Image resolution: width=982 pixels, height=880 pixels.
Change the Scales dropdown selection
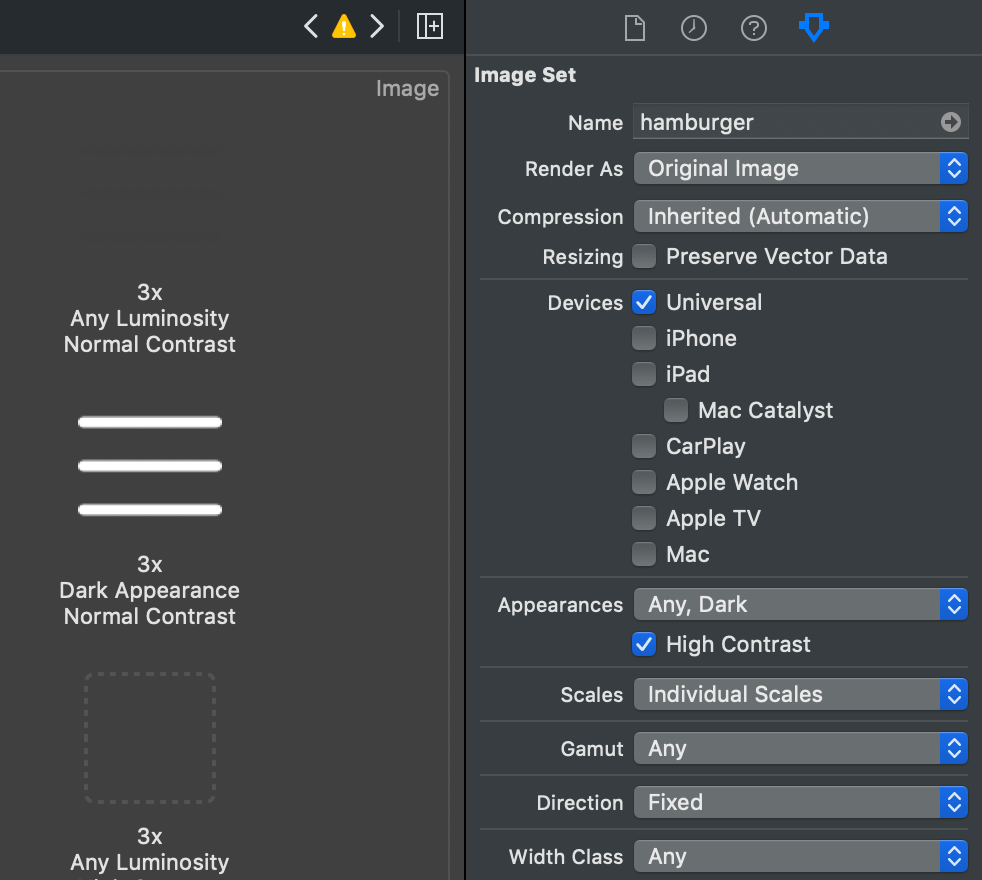click(x=800, y=695)
